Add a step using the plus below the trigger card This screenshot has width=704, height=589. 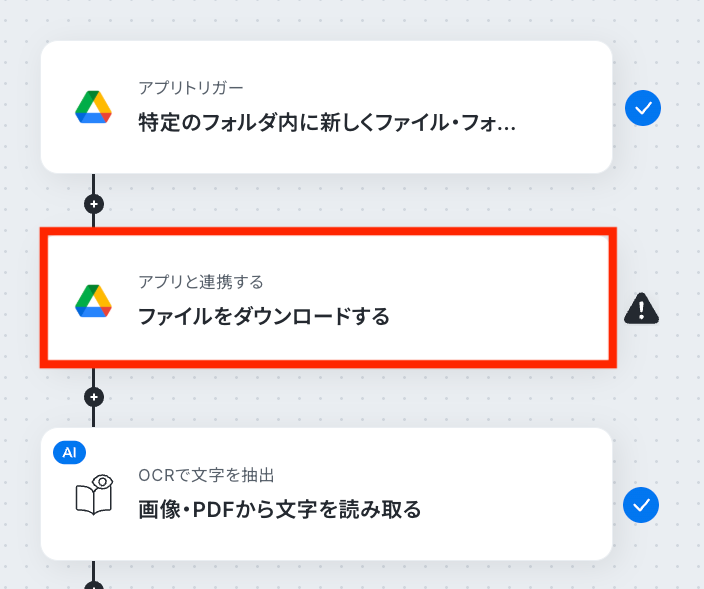94,204
